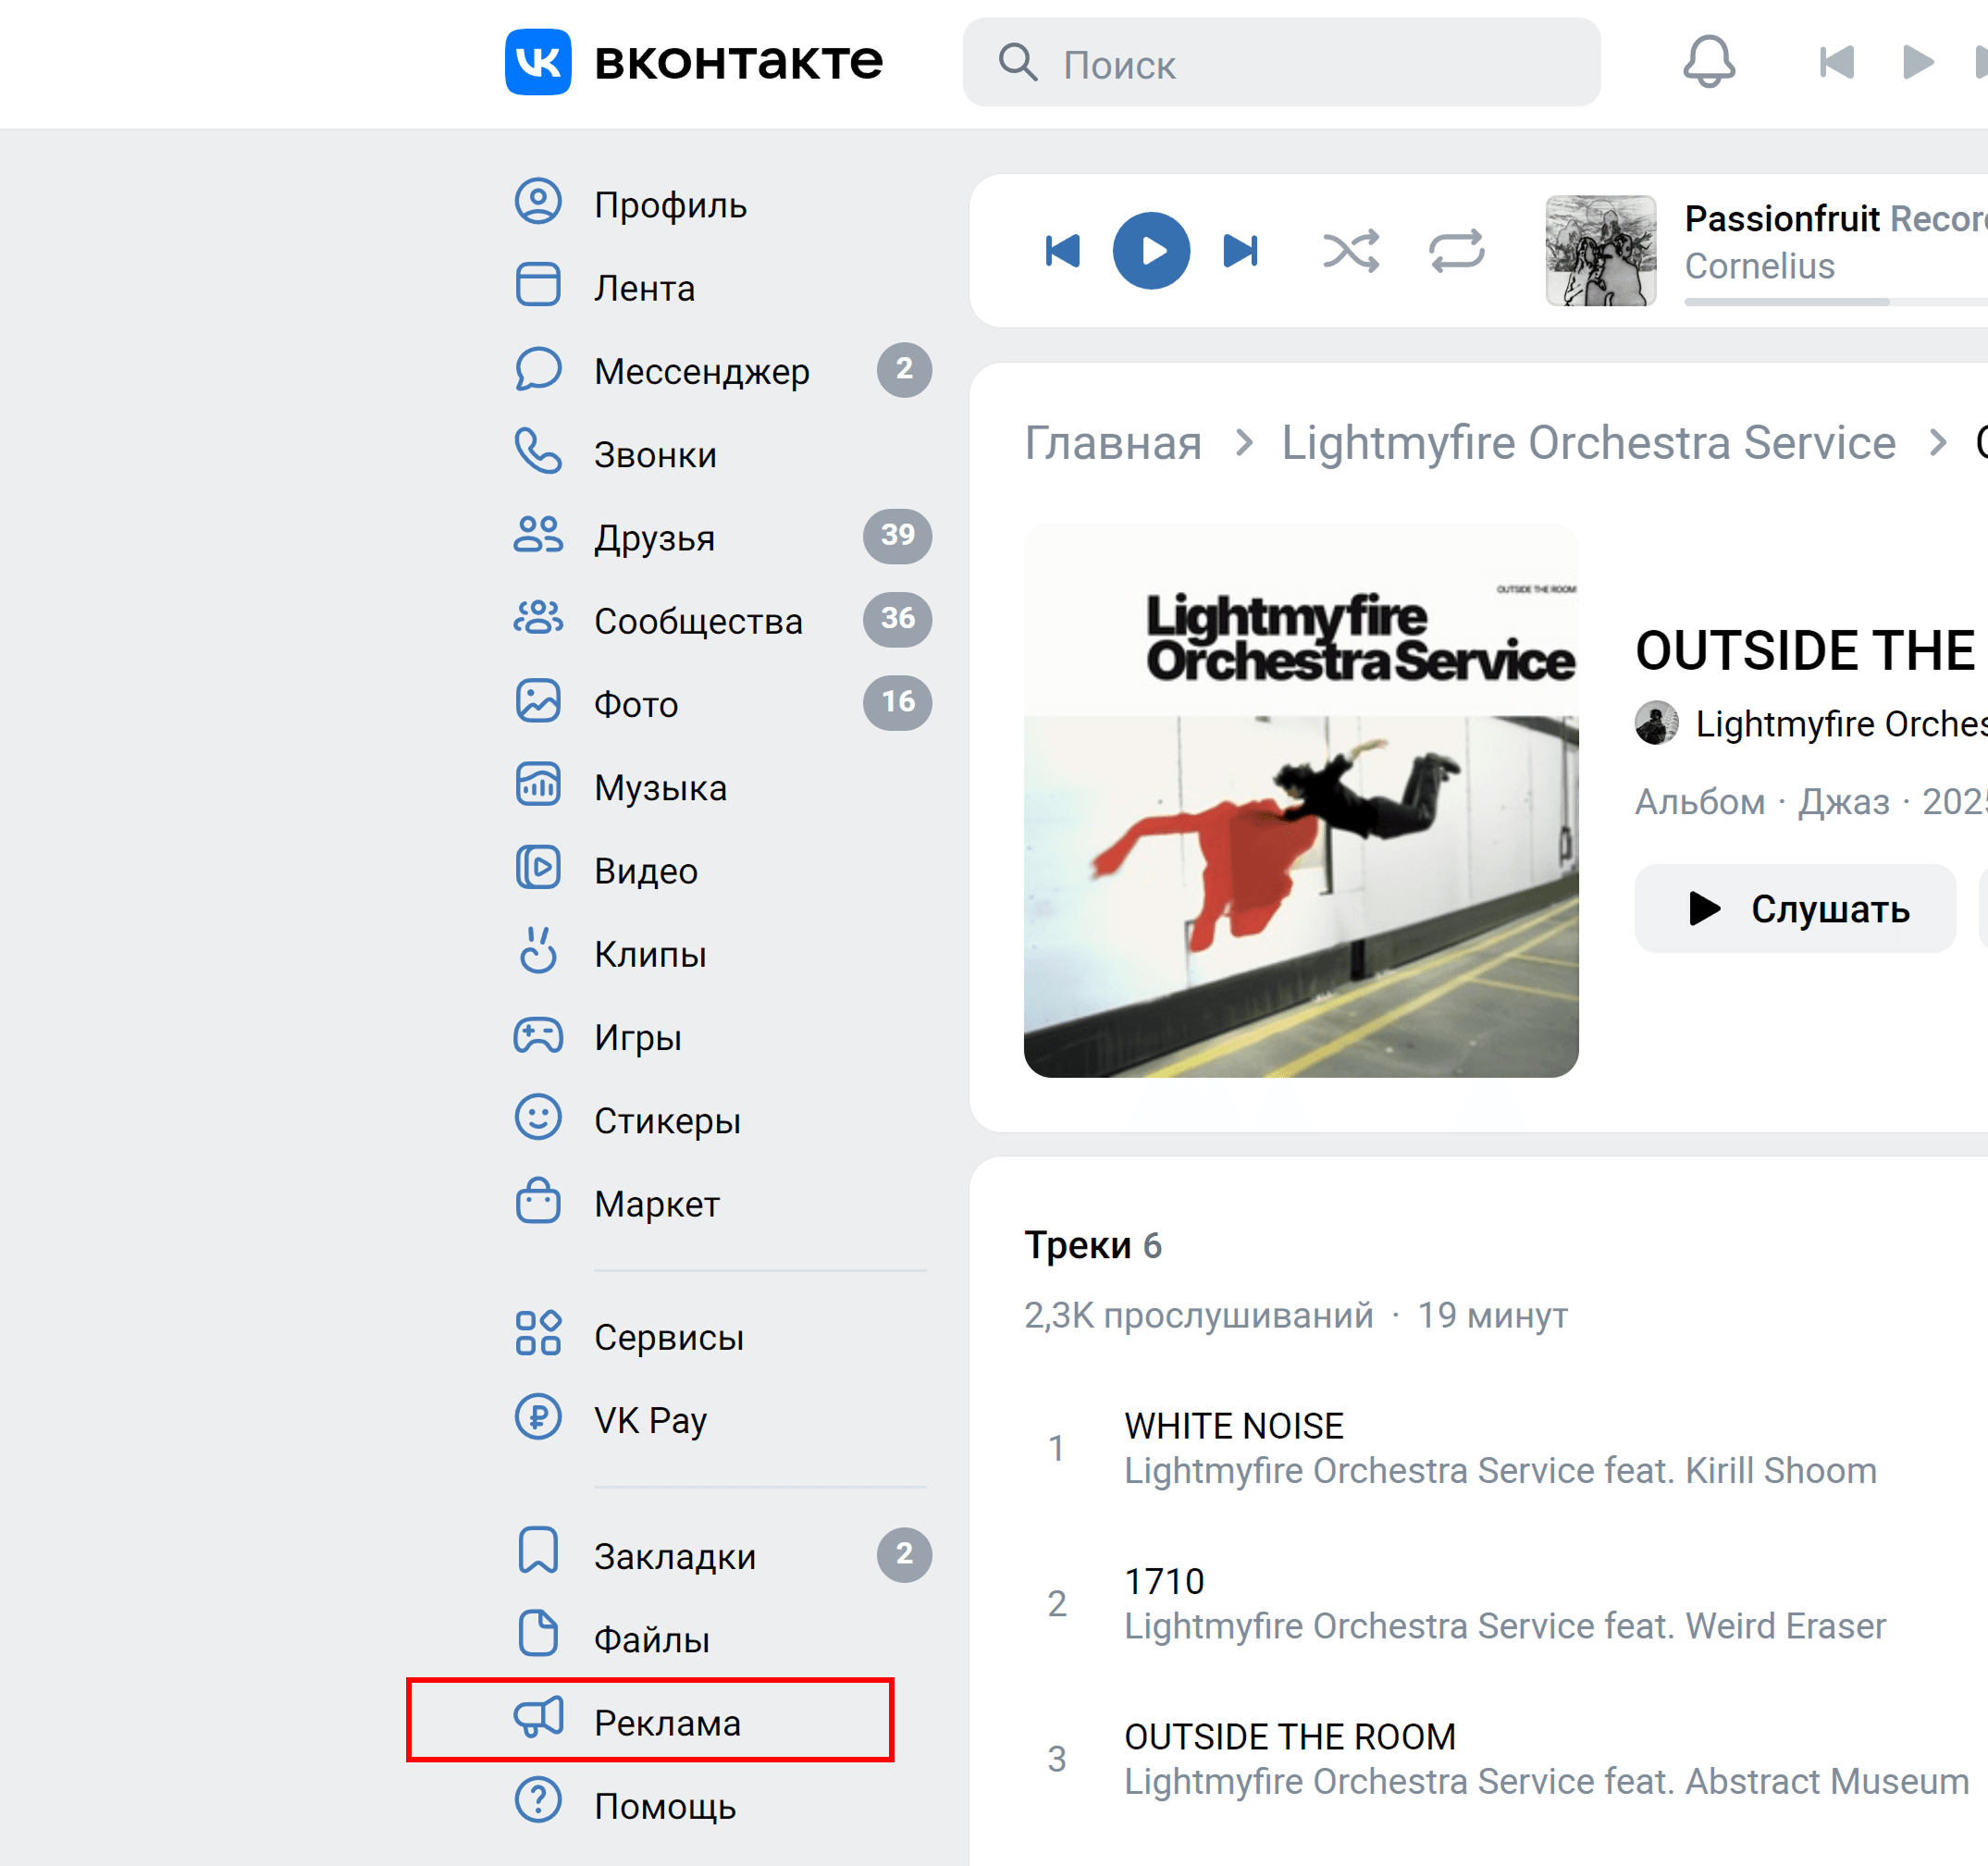Open the Фото picture icon

(538, 702)
